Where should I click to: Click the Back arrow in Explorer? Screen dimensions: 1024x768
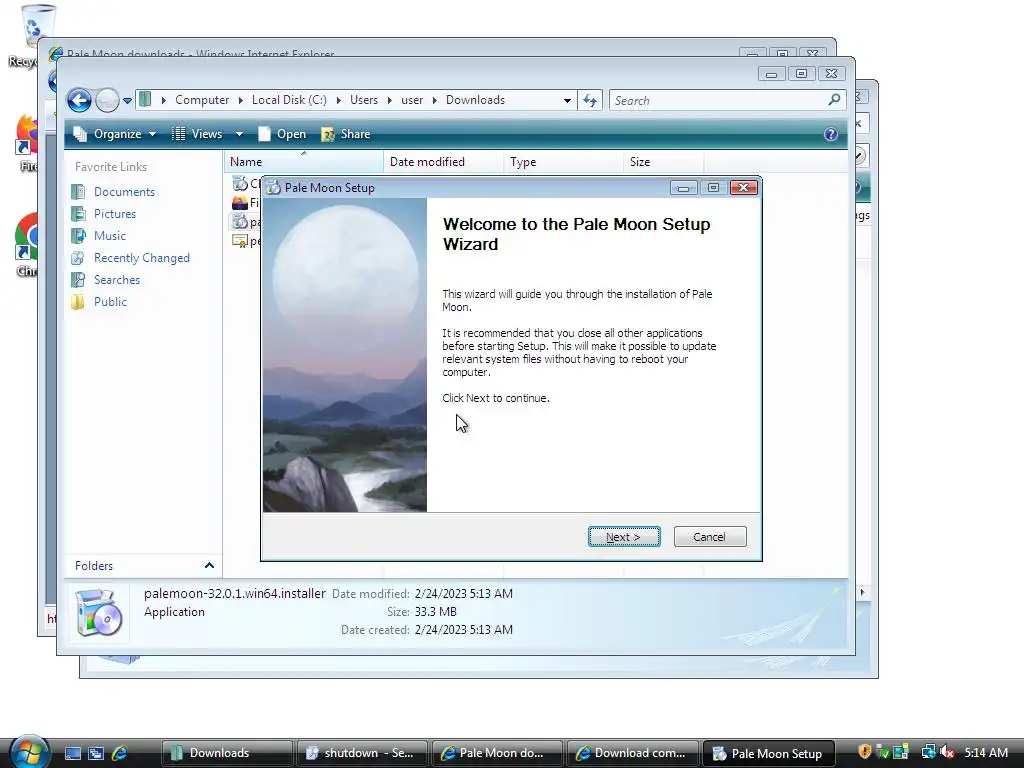coord(79,101)
